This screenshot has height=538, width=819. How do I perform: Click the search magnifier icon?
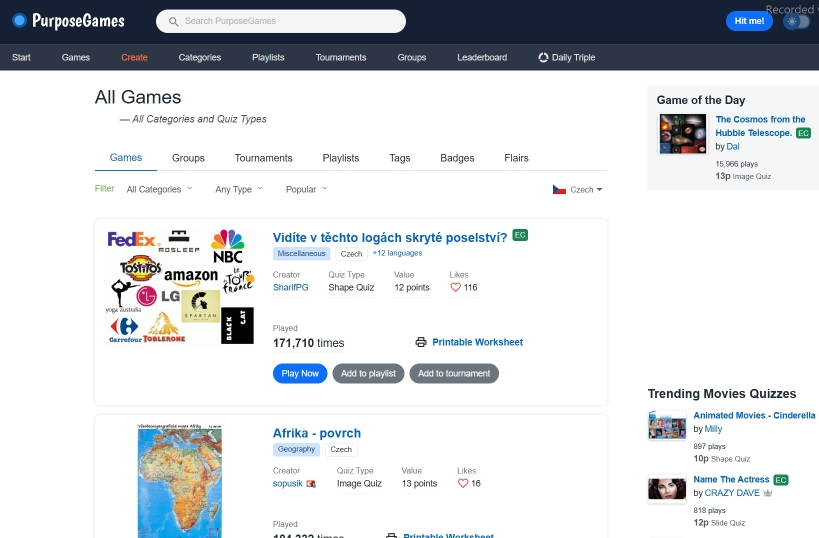[174, 21]
